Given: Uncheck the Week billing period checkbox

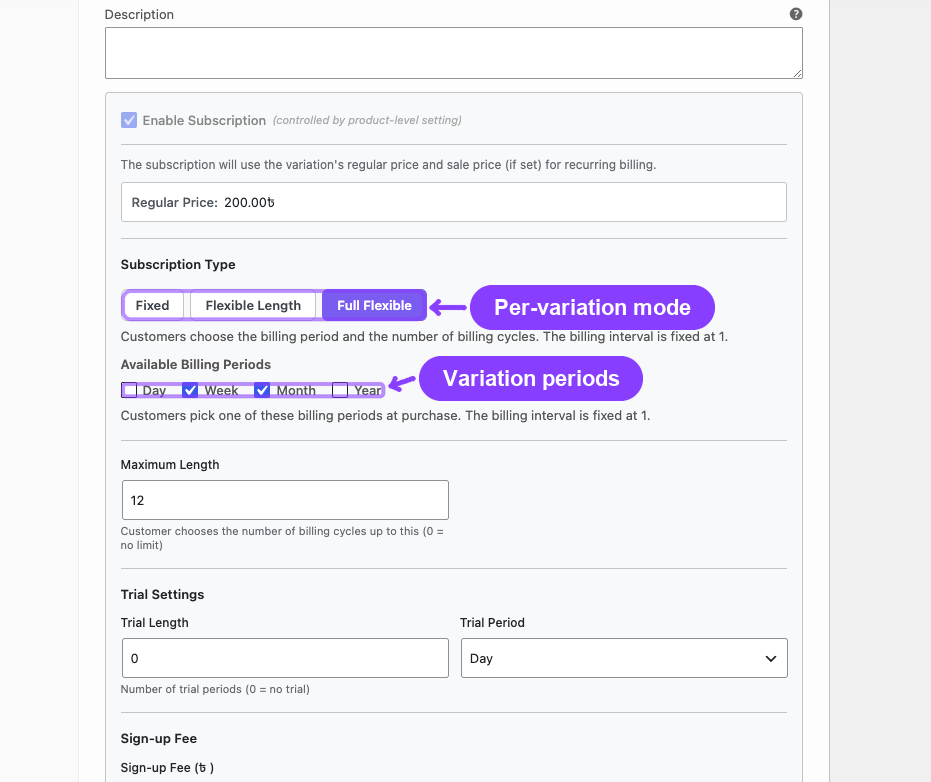Looking at the screenshot, I should point(190,390).
